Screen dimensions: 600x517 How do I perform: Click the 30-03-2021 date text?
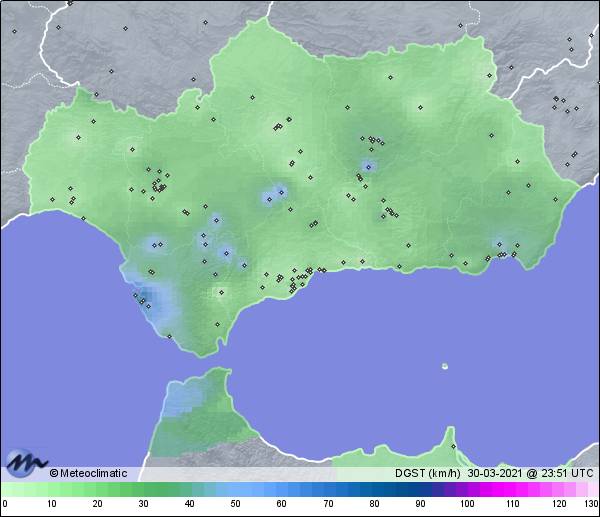click(x=497, y=473)
